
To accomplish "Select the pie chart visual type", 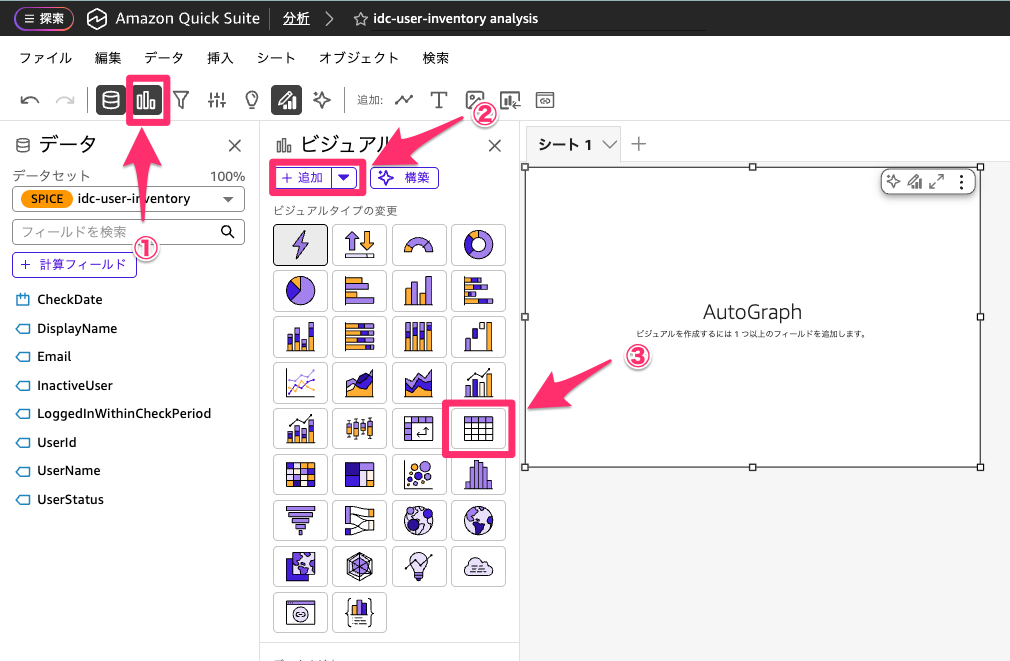I will point(299,291).
